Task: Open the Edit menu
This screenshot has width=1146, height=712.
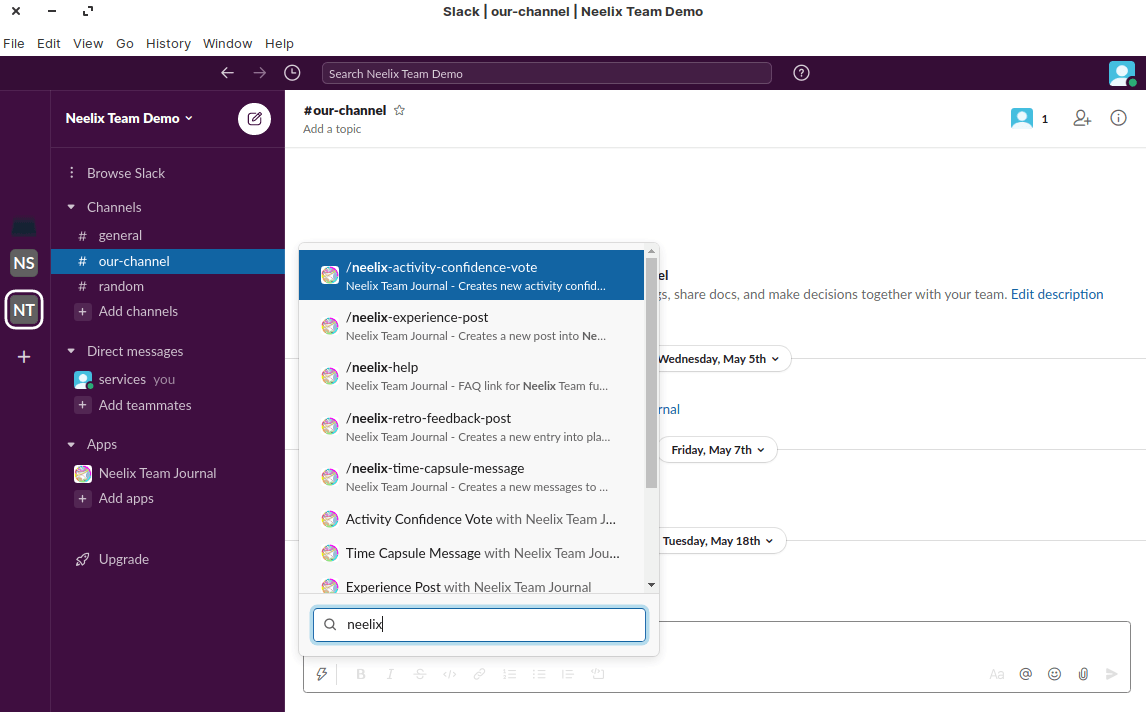Action: pyautogui.click(x=49, y=44)
